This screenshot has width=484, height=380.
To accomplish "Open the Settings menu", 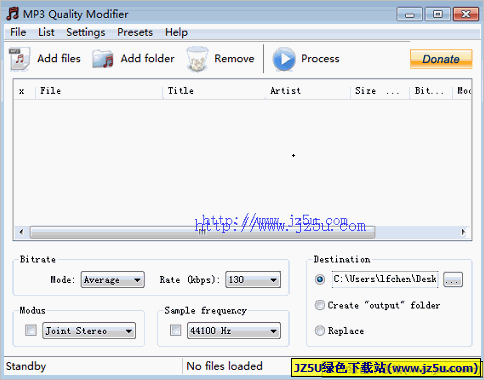I will [86, 32].
